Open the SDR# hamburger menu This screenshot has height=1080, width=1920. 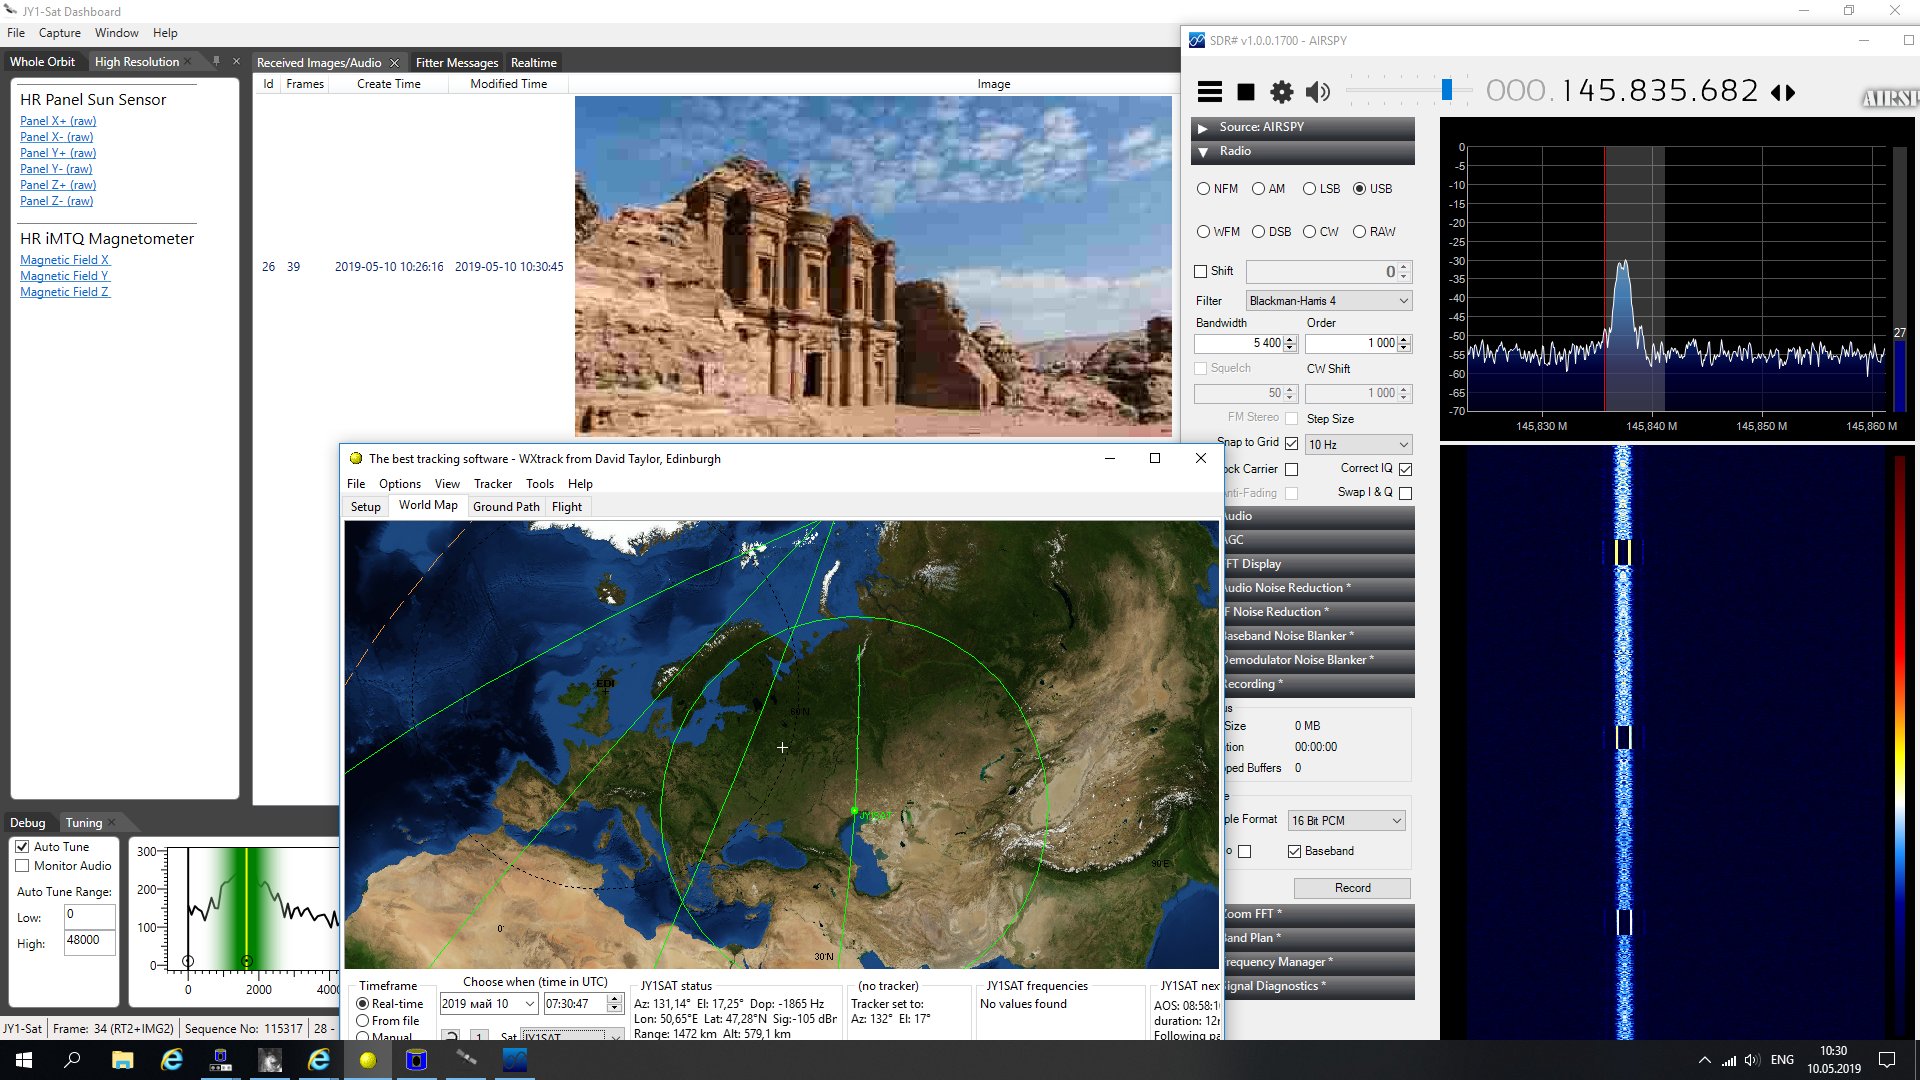click(1209, 92)
